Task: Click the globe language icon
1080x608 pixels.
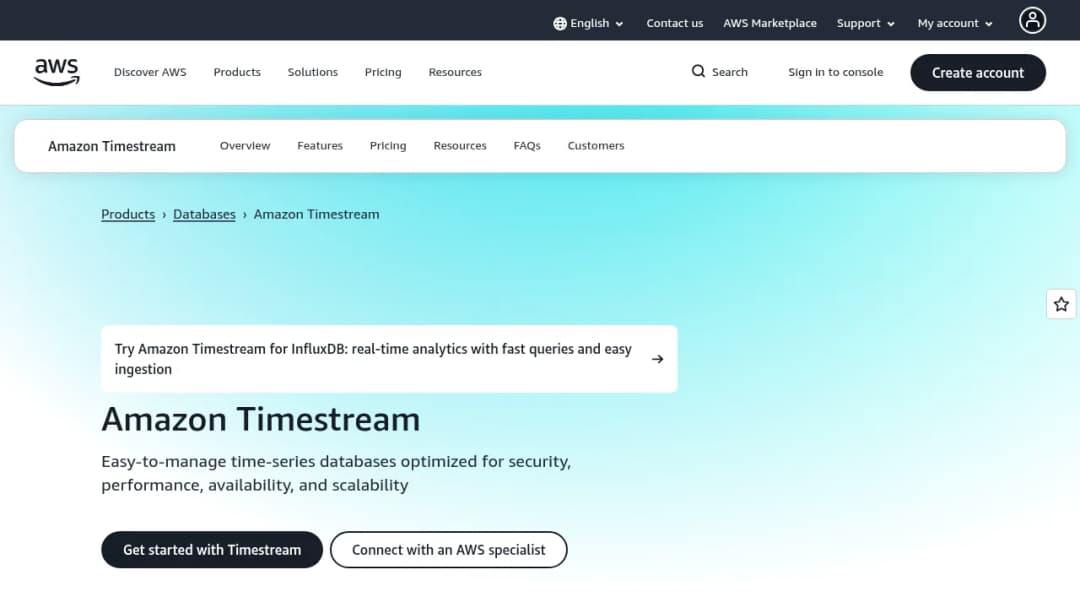Action: [x=560, y=23]
